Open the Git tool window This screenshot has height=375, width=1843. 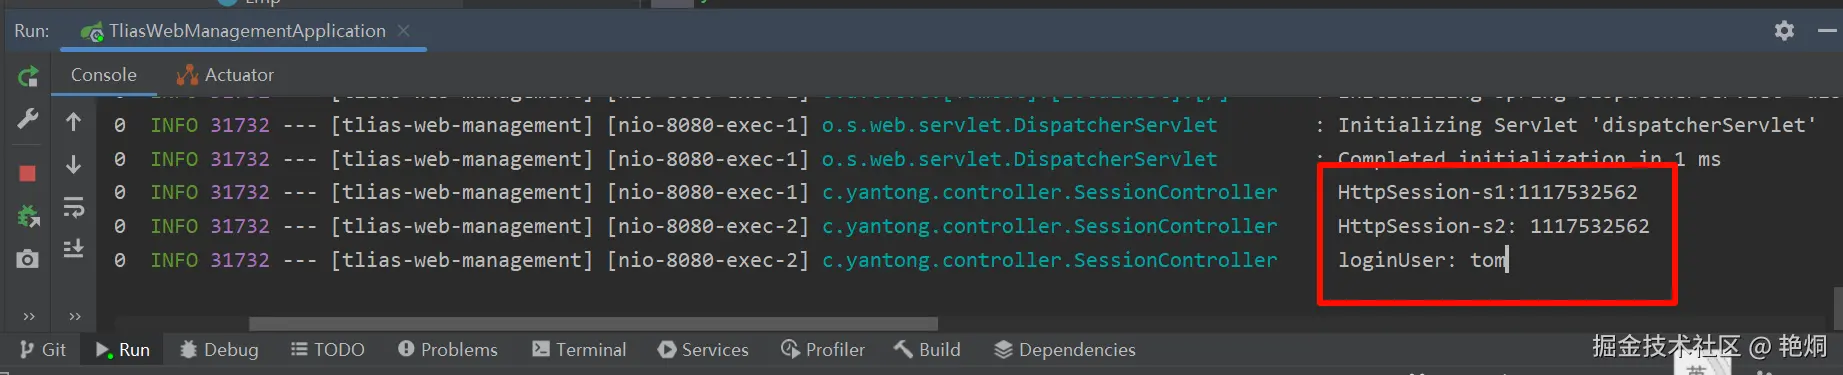(43, 349)
